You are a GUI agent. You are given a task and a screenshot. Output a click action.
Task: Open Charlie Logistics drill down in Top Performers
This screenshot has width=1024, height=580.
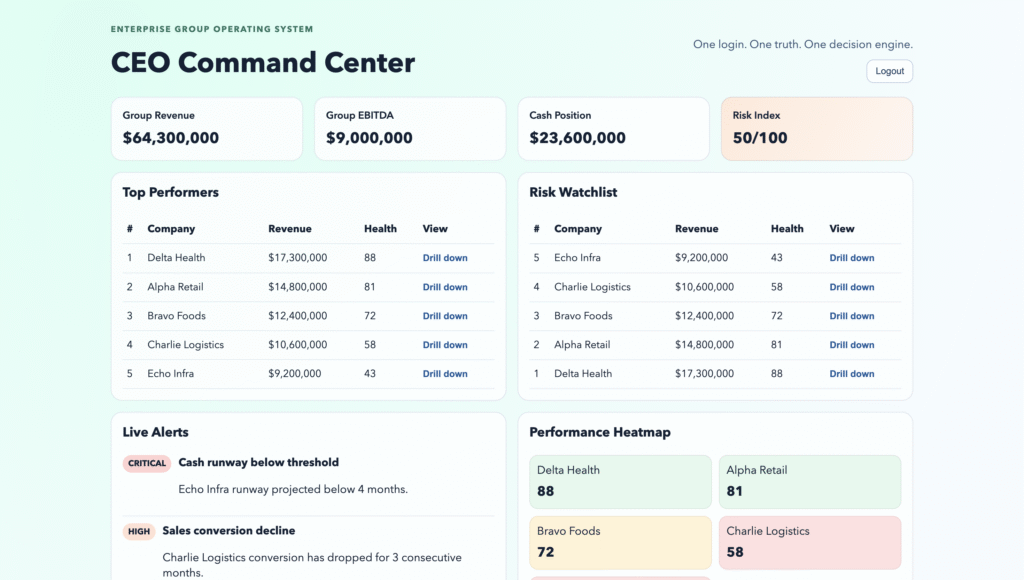444,345
